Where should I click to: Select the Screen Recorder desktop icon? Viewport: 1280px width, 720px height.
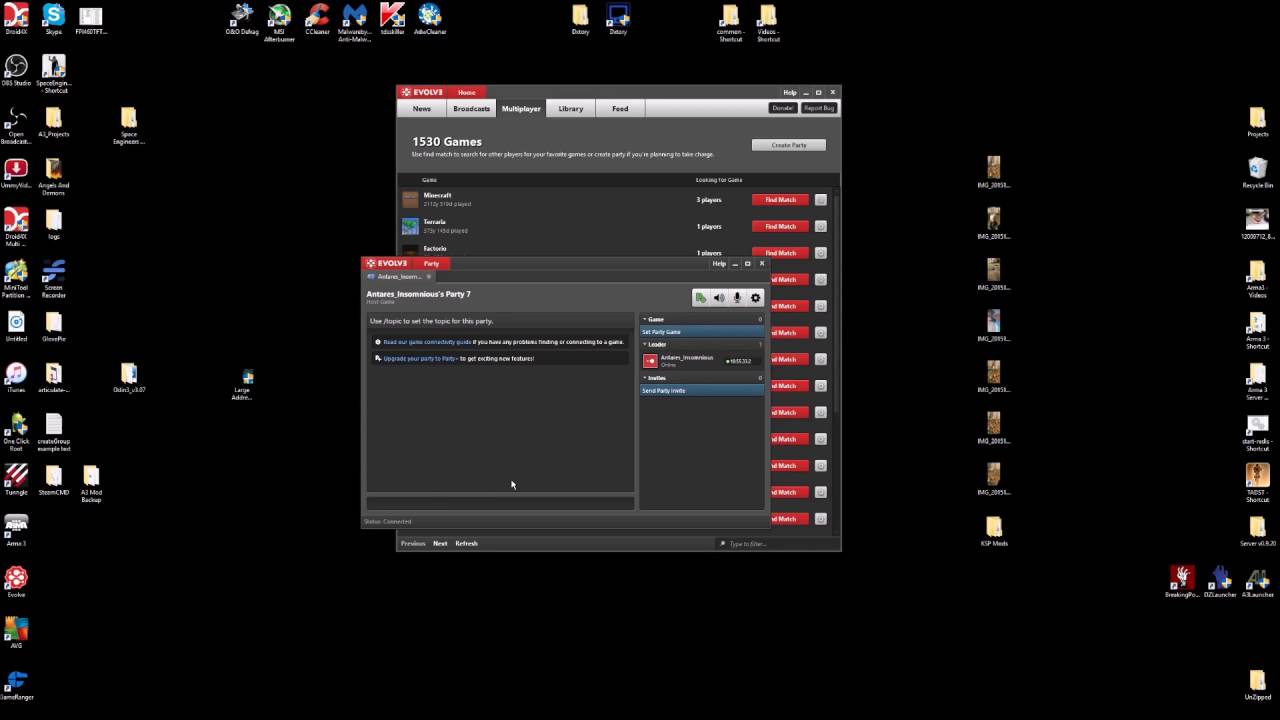pyautogui.click(x=53, y=279)
